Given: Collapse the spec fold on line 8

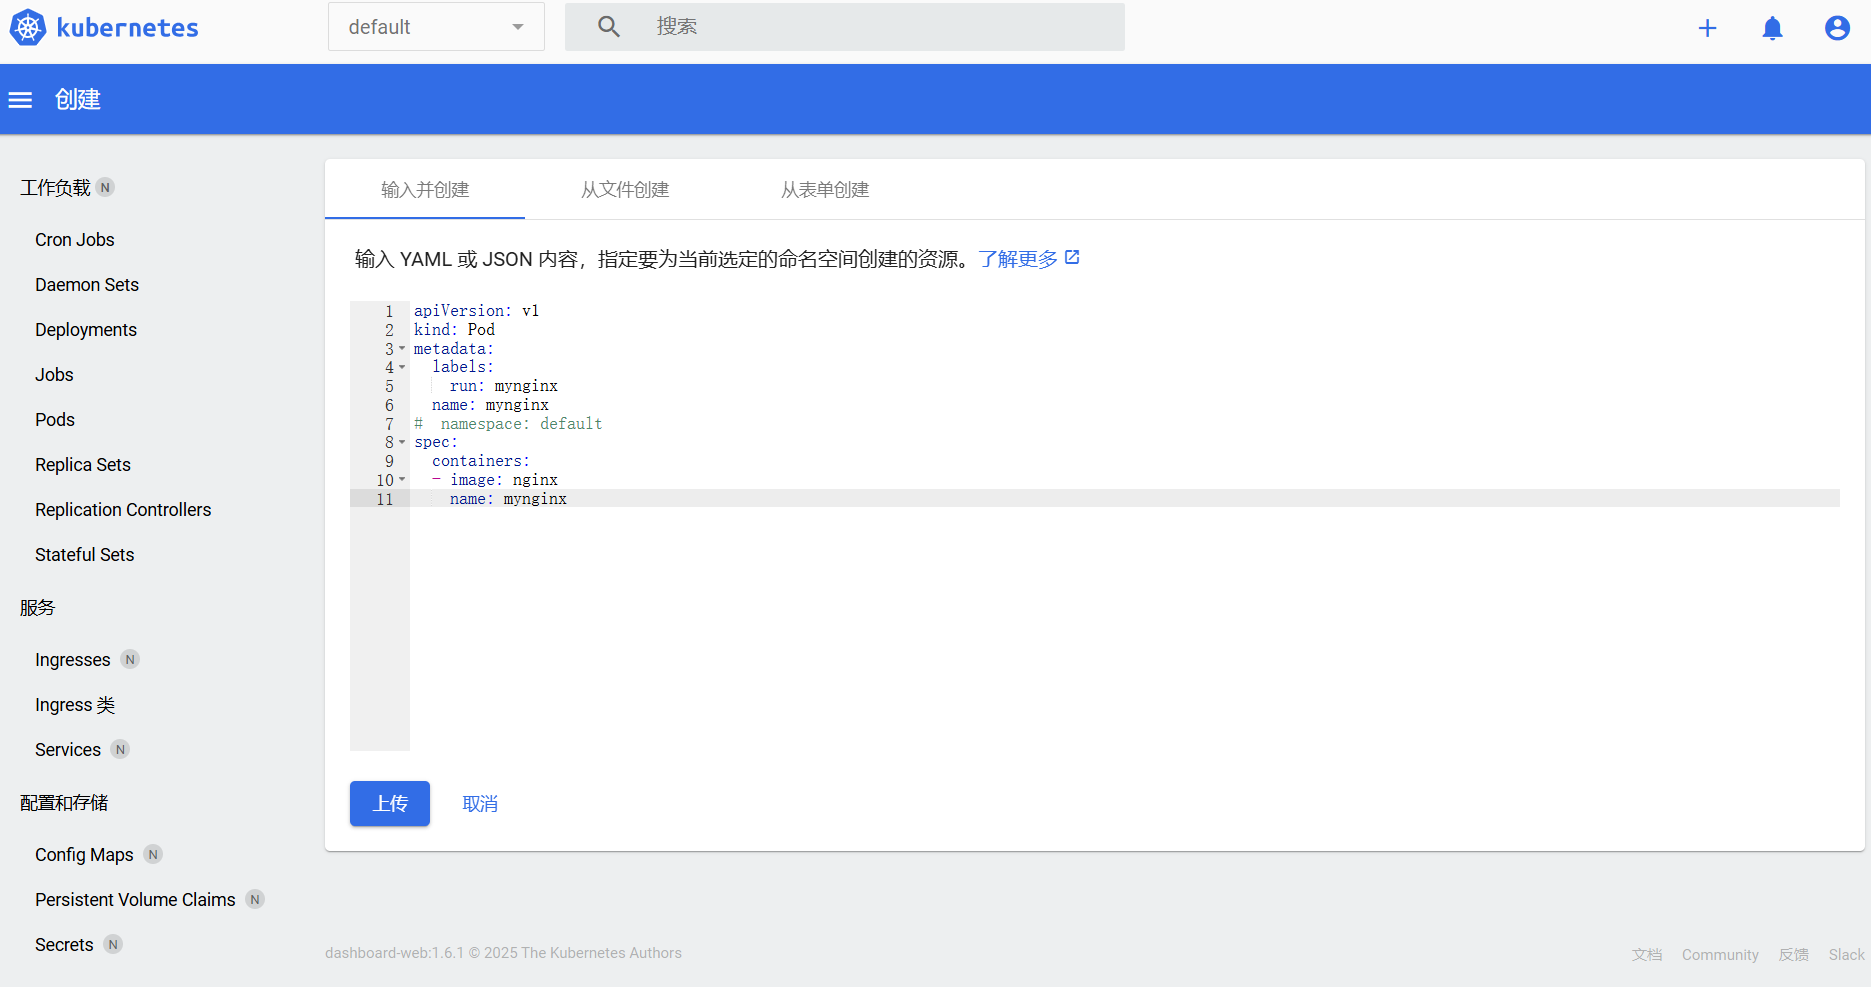Looking at the screenshot, I should (402, 442).
